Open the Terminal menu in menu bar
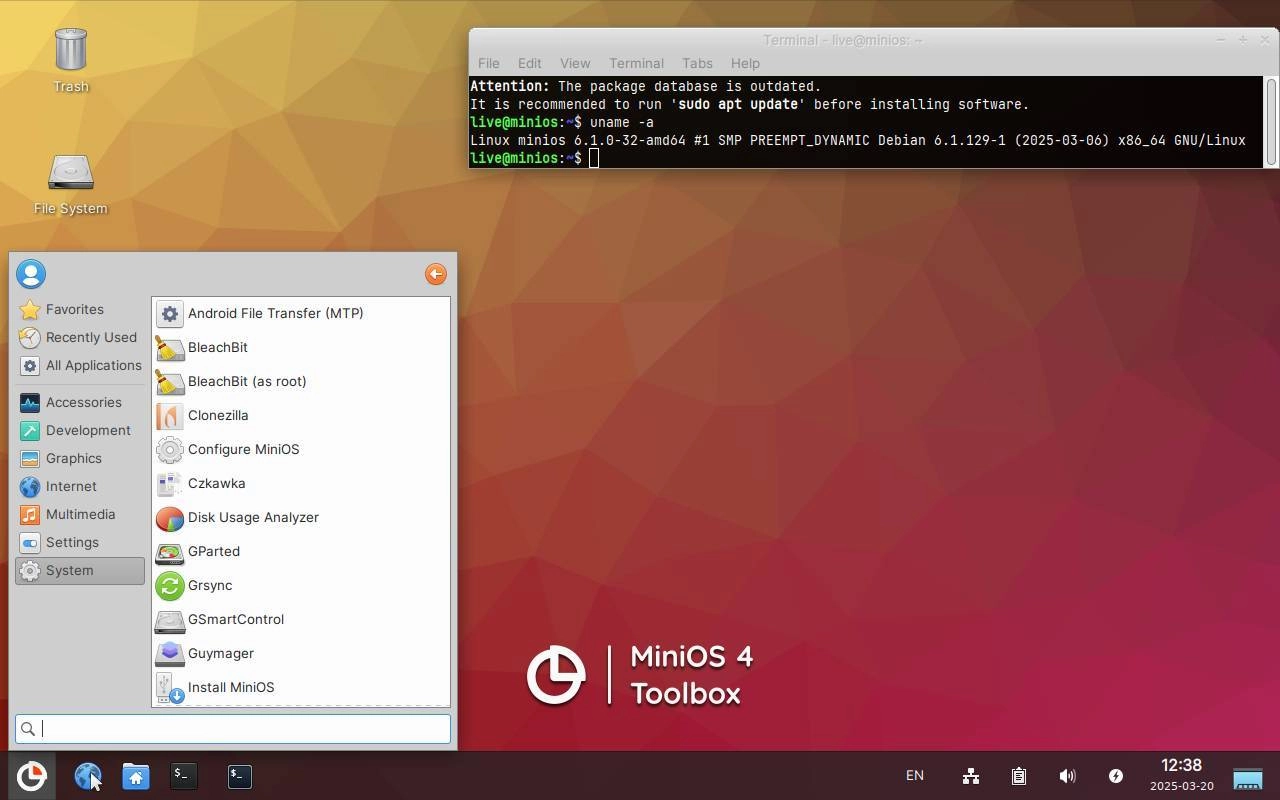This screenshot has height=800, width=1280. tap(636, 63)
